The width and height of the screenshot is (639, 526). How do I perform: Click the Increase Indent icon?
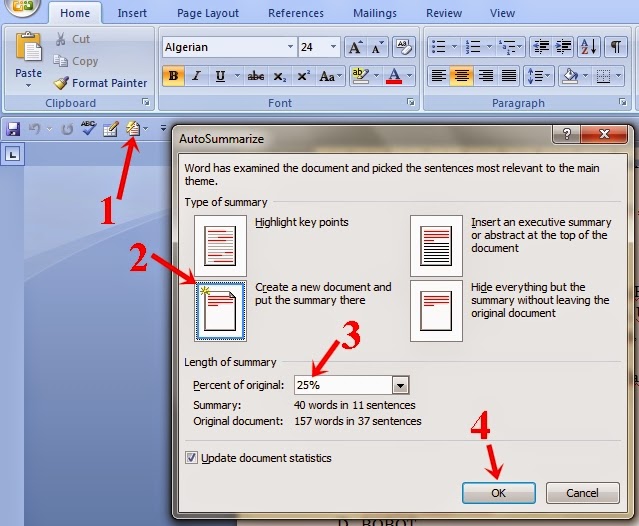click(x=564, y=46)
